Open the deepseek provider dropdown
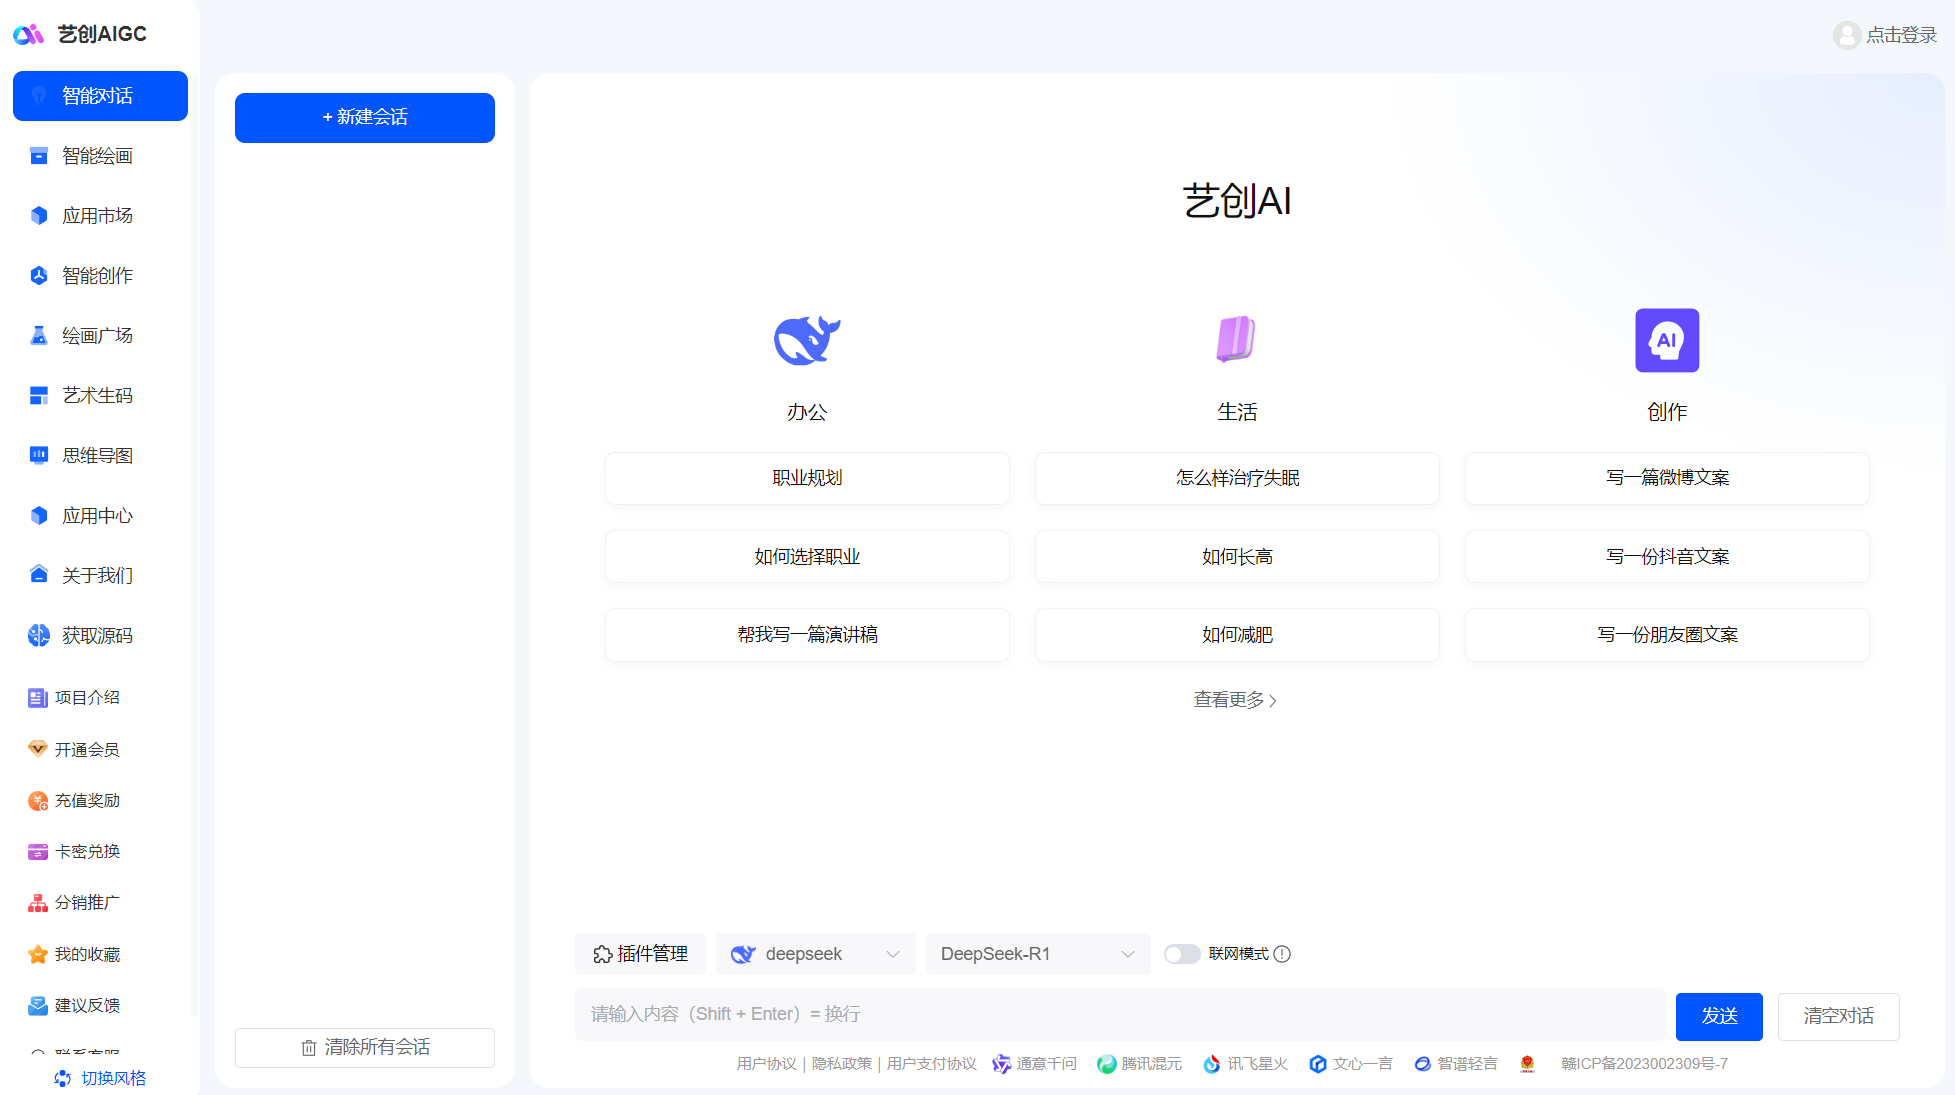 point(815,953)
